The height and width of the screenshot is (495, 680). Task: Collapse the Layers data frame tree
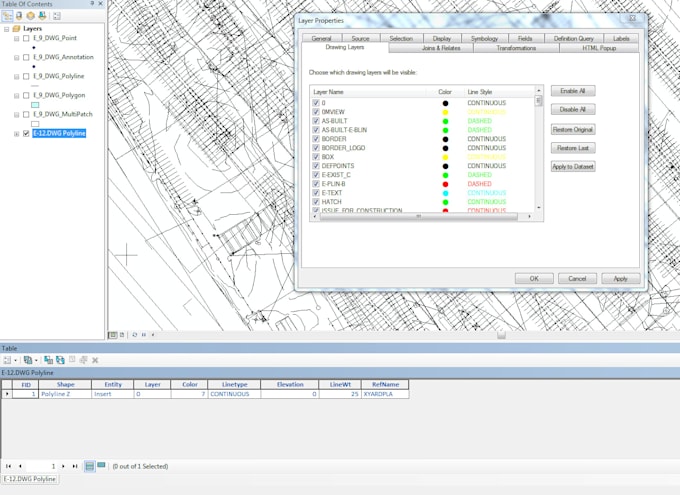tap(6, 29)
